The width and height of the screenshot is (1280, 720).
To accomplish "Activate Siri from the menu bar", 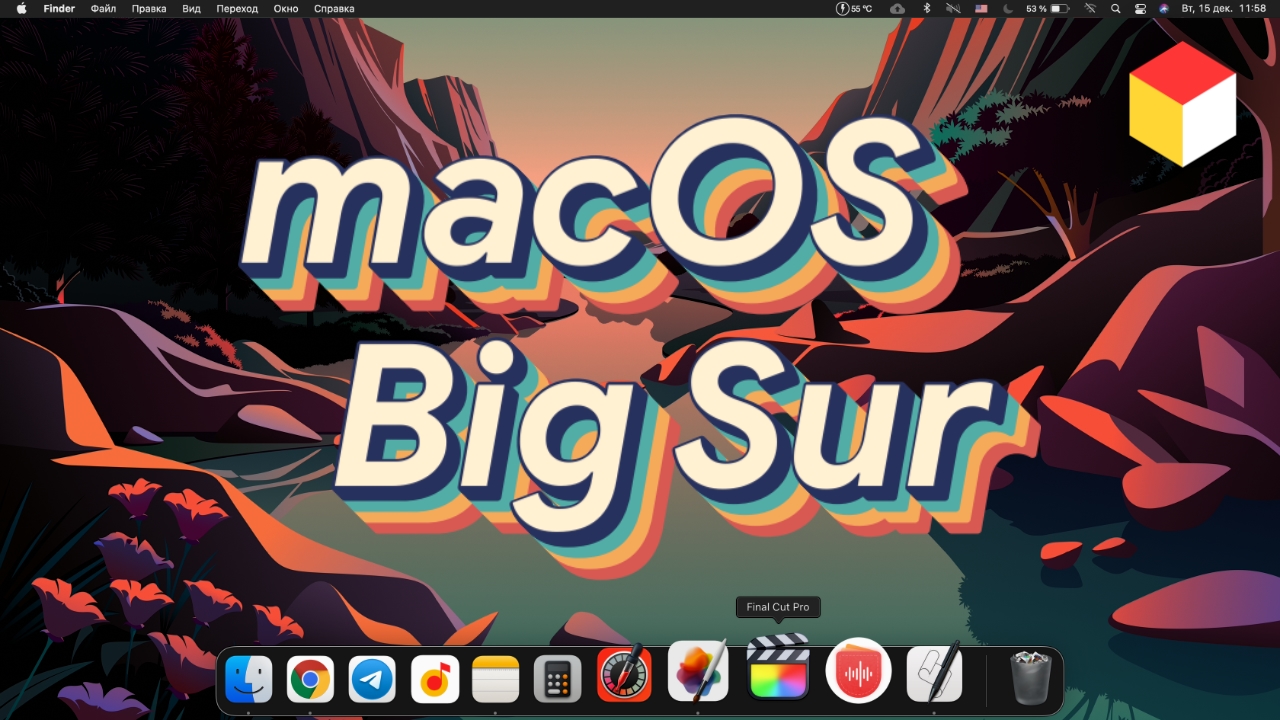I will pyautogui.click(x=1164, y=8).
